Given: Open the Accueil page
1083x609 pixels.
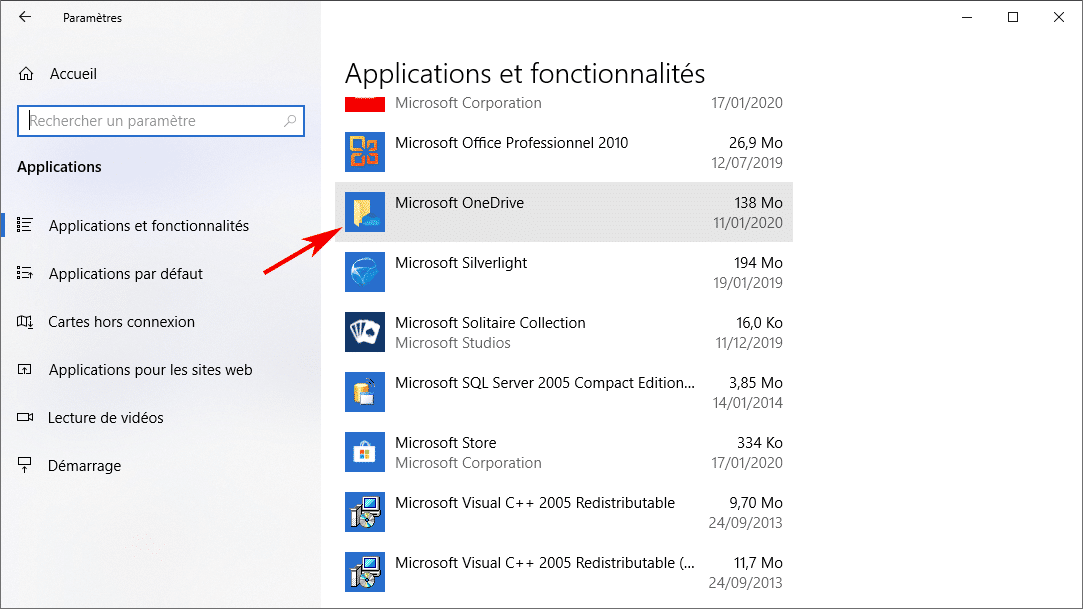Looking at the screenshot, I should tap(73, 74).
